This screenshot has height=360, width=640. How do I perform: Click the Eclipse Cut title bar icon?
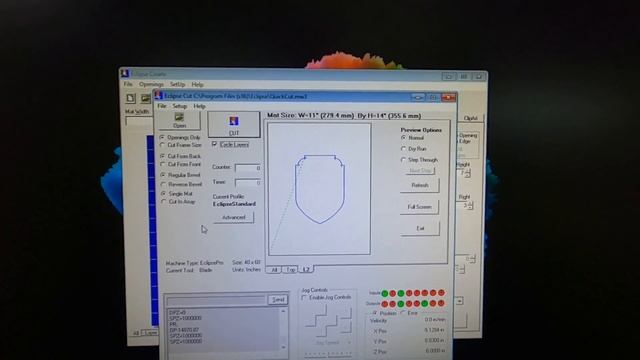[x=159, y=96]
